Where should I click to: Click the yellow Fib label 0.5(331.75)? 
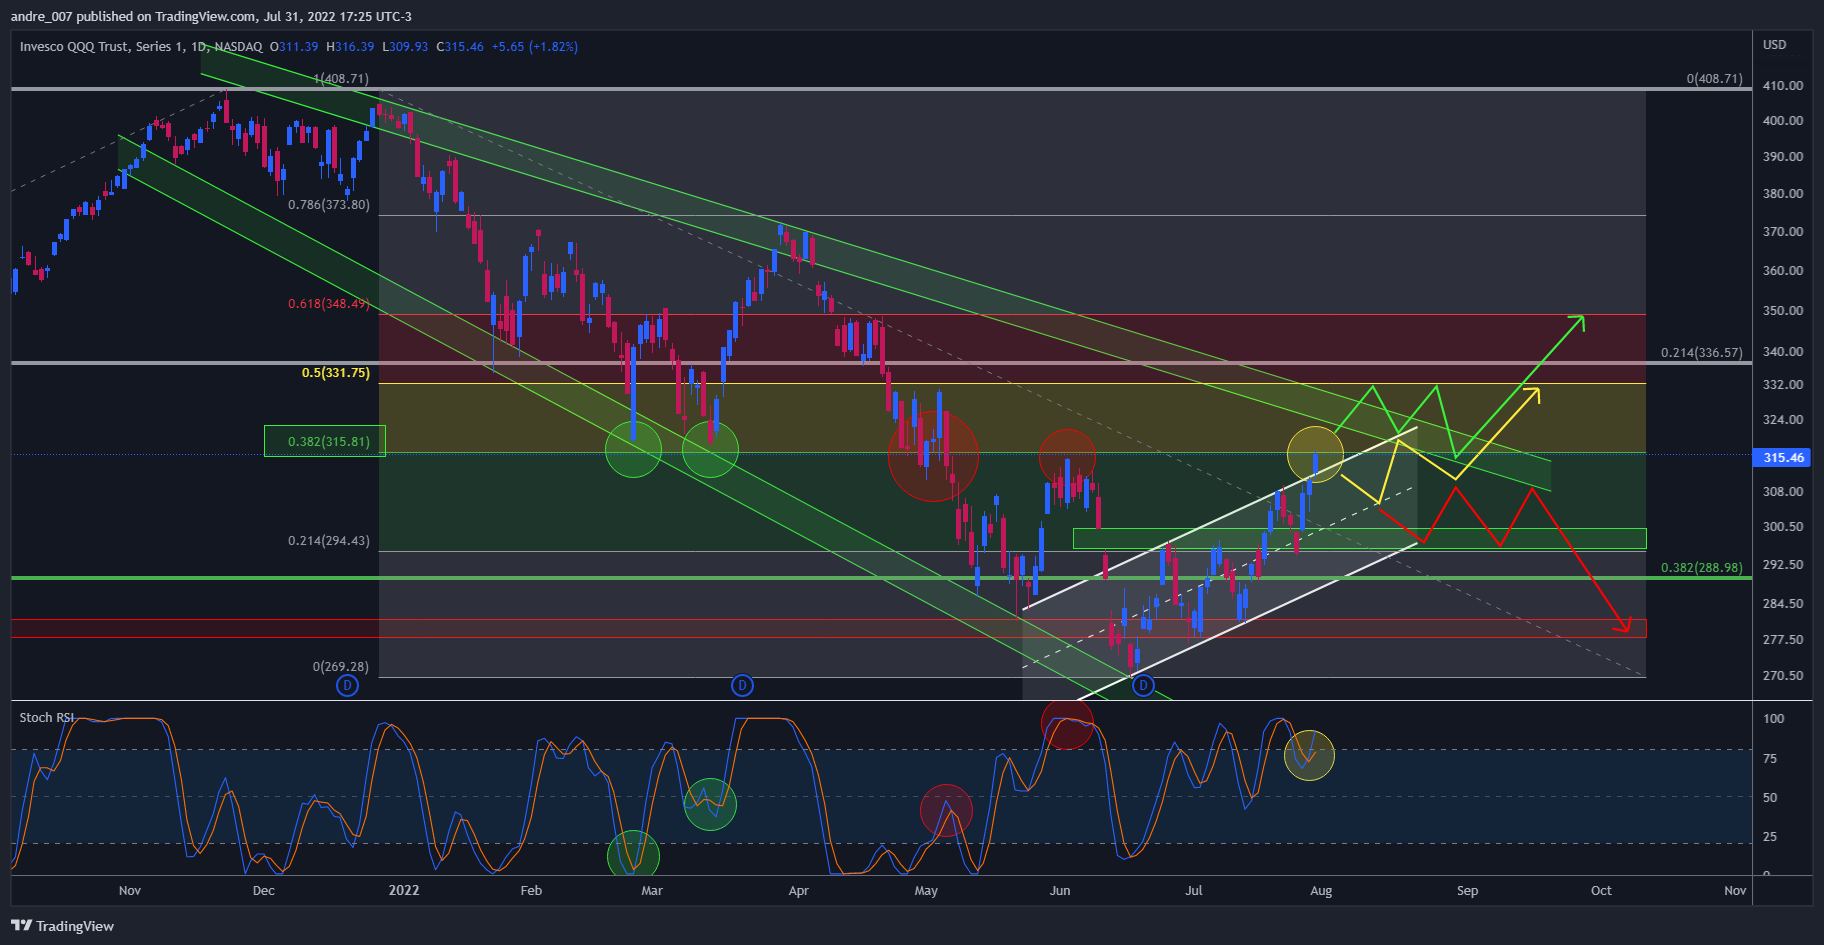336,373
